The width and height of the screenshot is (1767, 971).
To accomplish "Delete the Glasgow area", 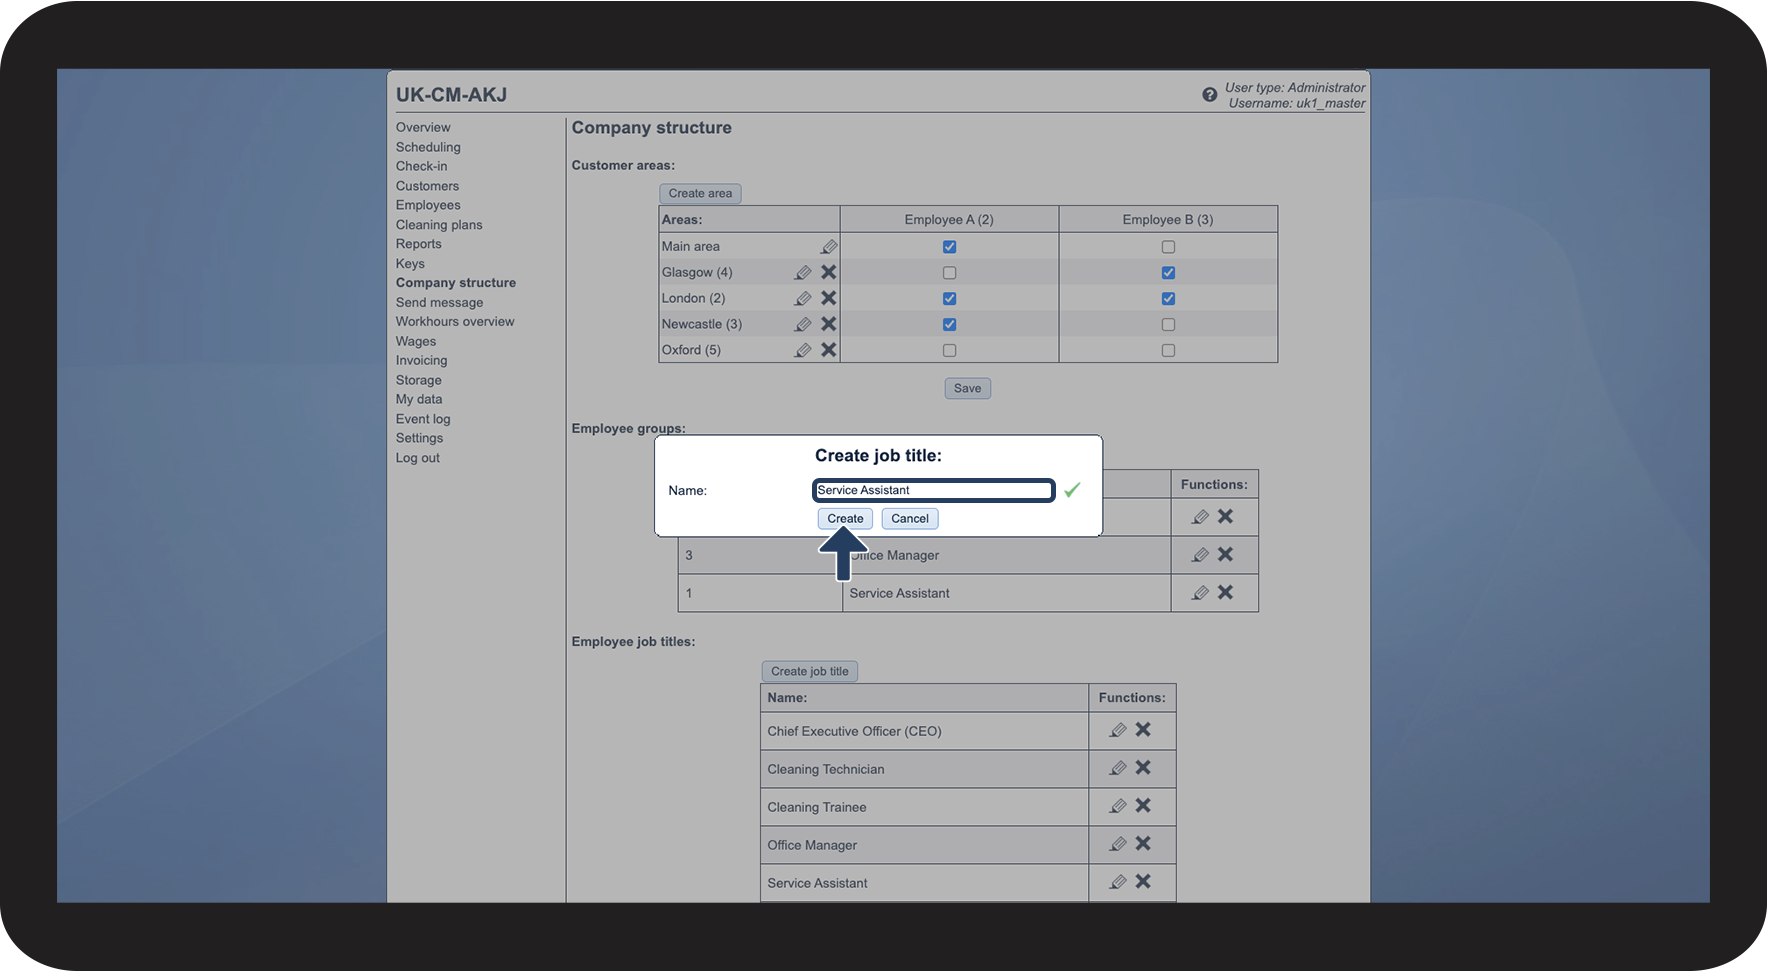I will [x=829, y=272].
